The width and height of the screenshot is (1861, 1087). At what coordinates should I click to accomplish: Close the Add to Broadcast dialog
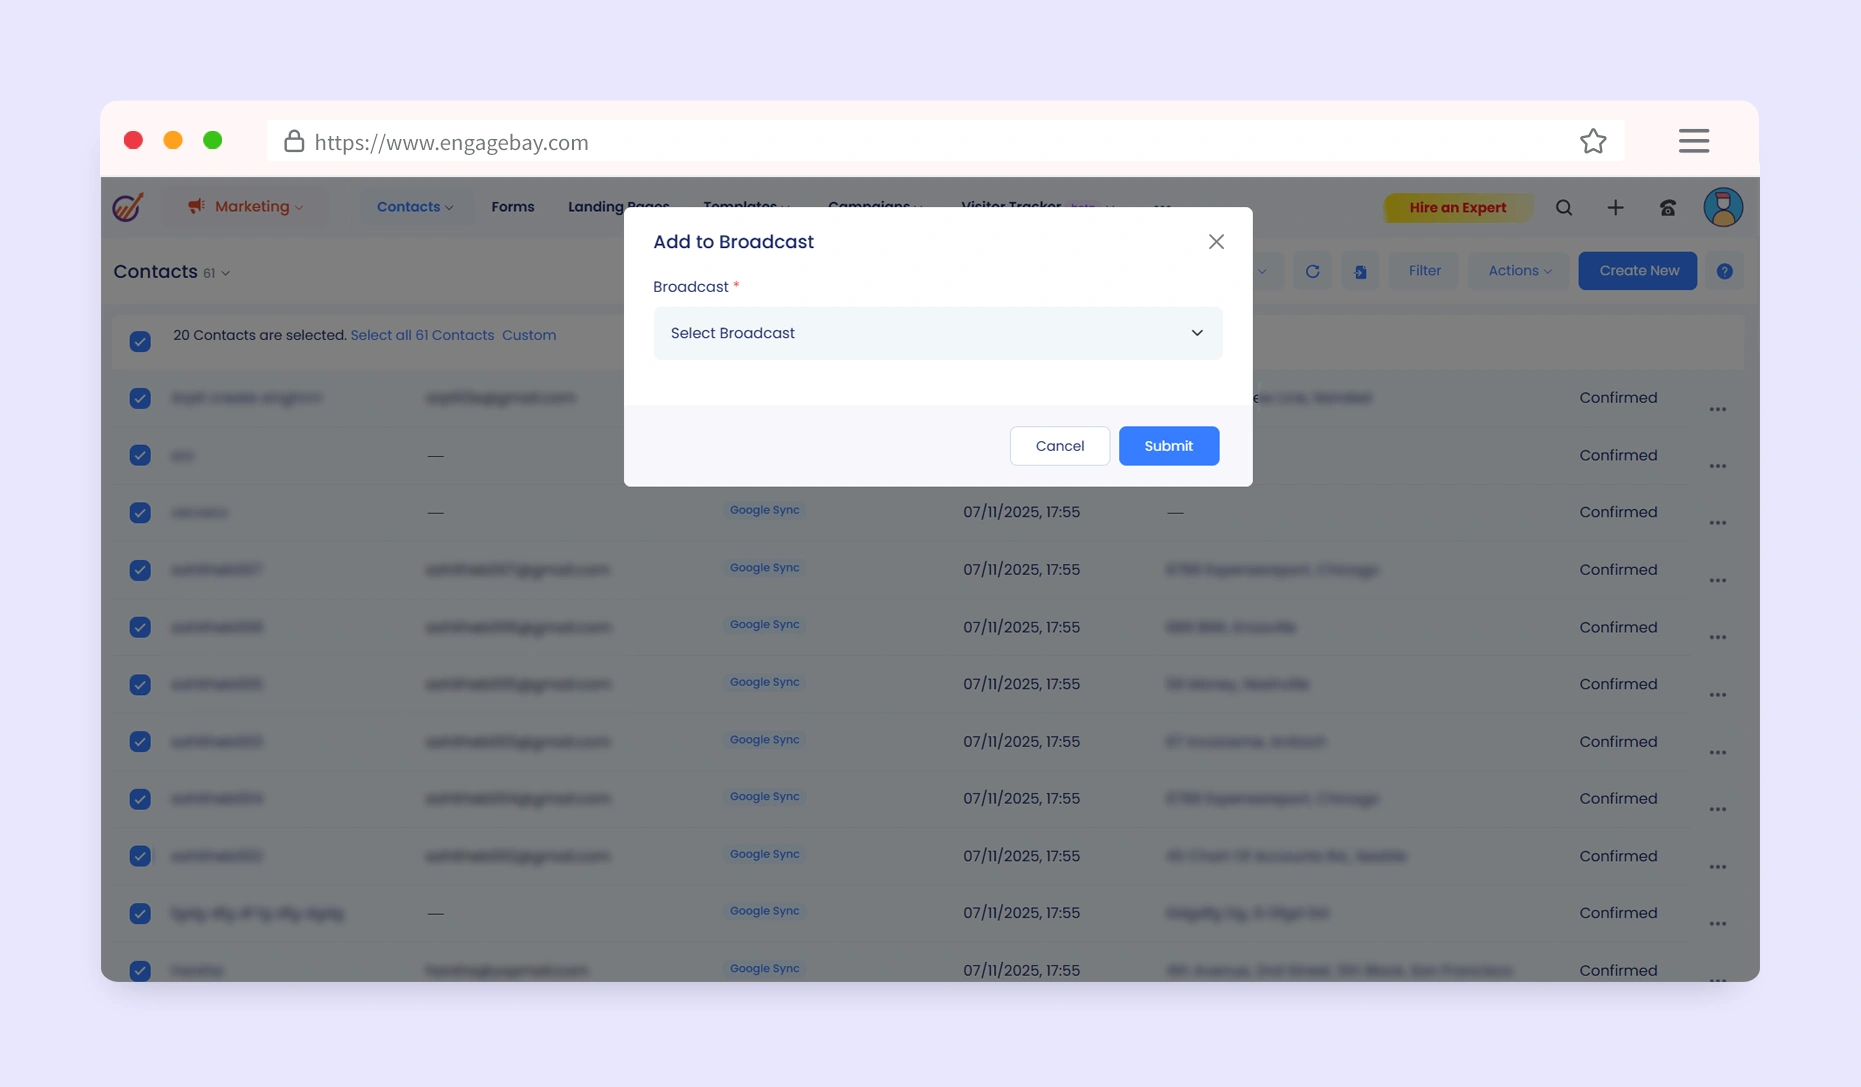pos(1216,242)
